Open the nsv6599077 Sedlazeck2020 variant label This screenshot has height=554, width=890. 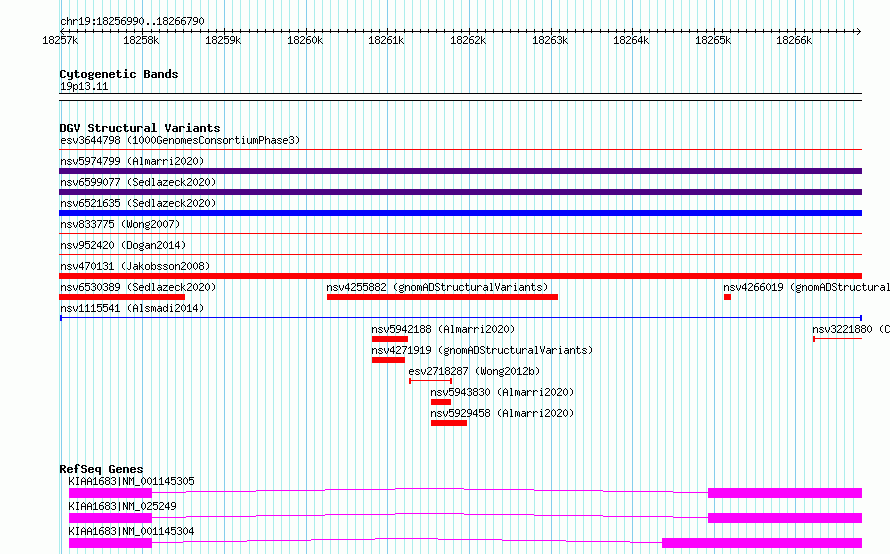tap(138, 182)
